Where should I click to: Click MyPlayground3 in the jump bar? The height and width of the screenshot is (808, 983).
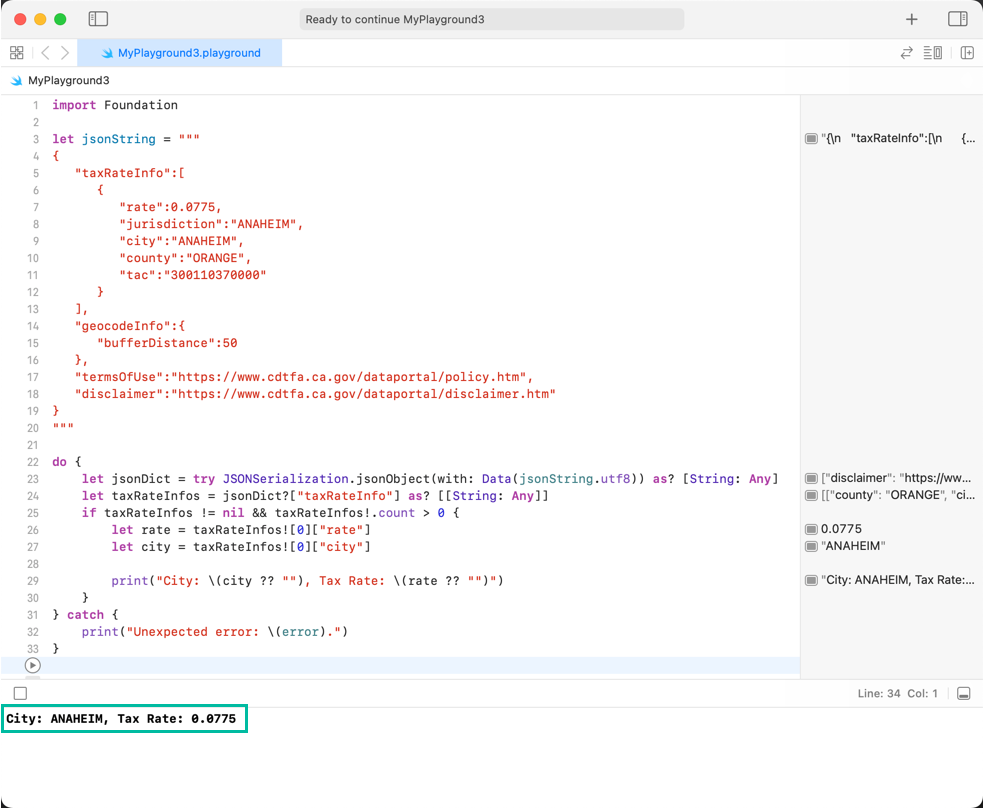[x=68, y=80]
